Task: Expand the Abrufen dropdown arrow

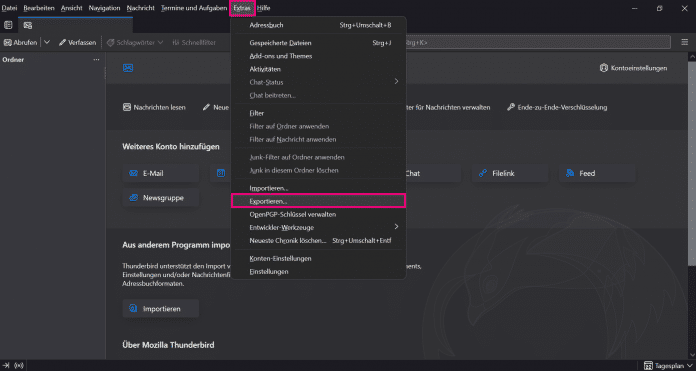Action: [47, 42]
